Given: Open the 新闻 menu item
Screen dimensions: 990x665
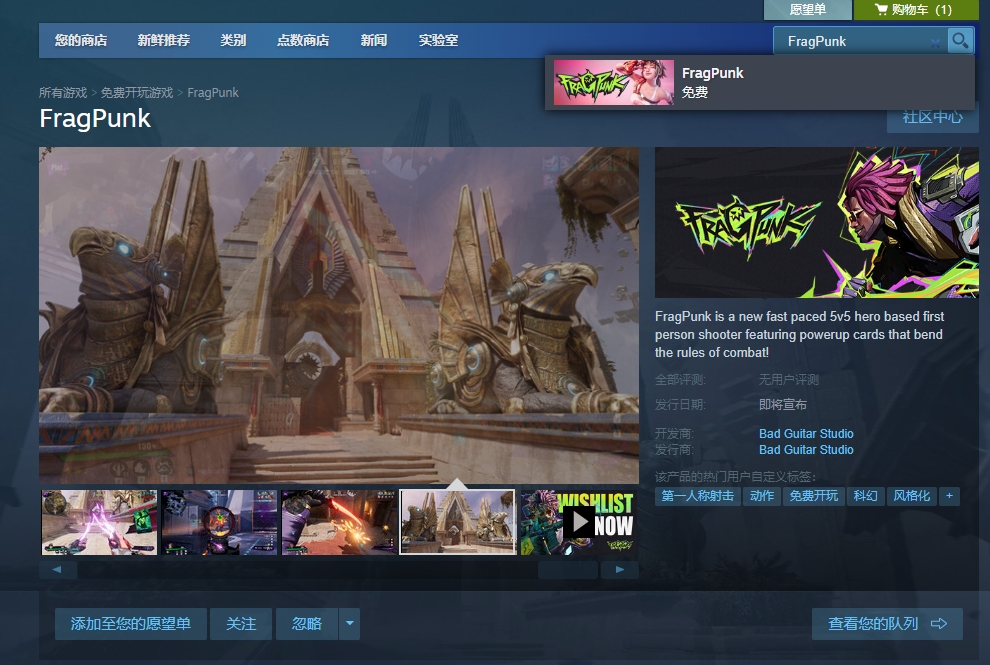Looking at the screenshot, I should [x=374, y=40].
